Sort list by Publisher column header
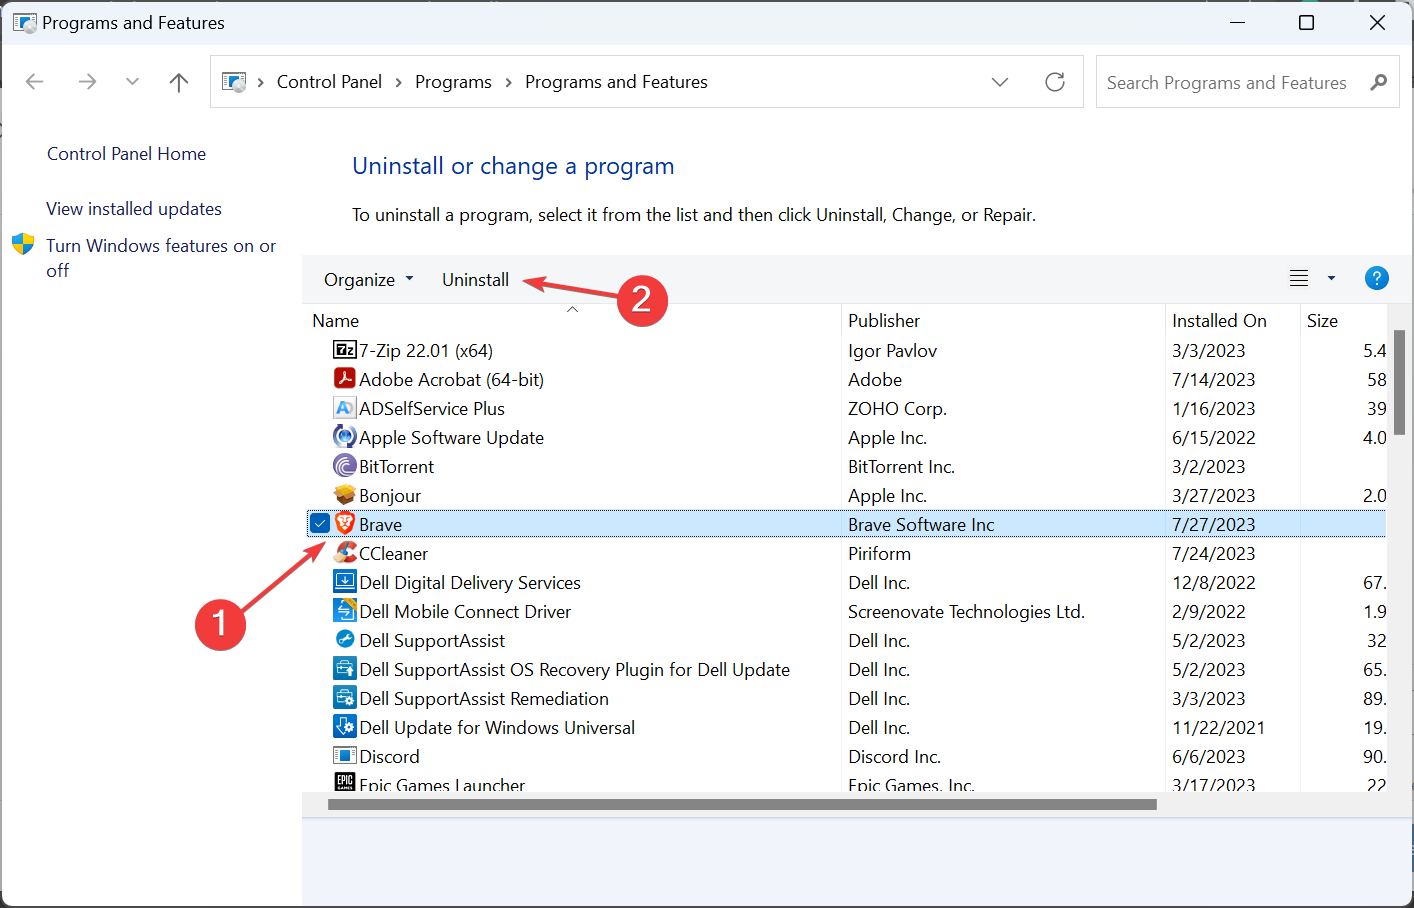This screenshot has height=908, width=1414. [x=884, y=321]
